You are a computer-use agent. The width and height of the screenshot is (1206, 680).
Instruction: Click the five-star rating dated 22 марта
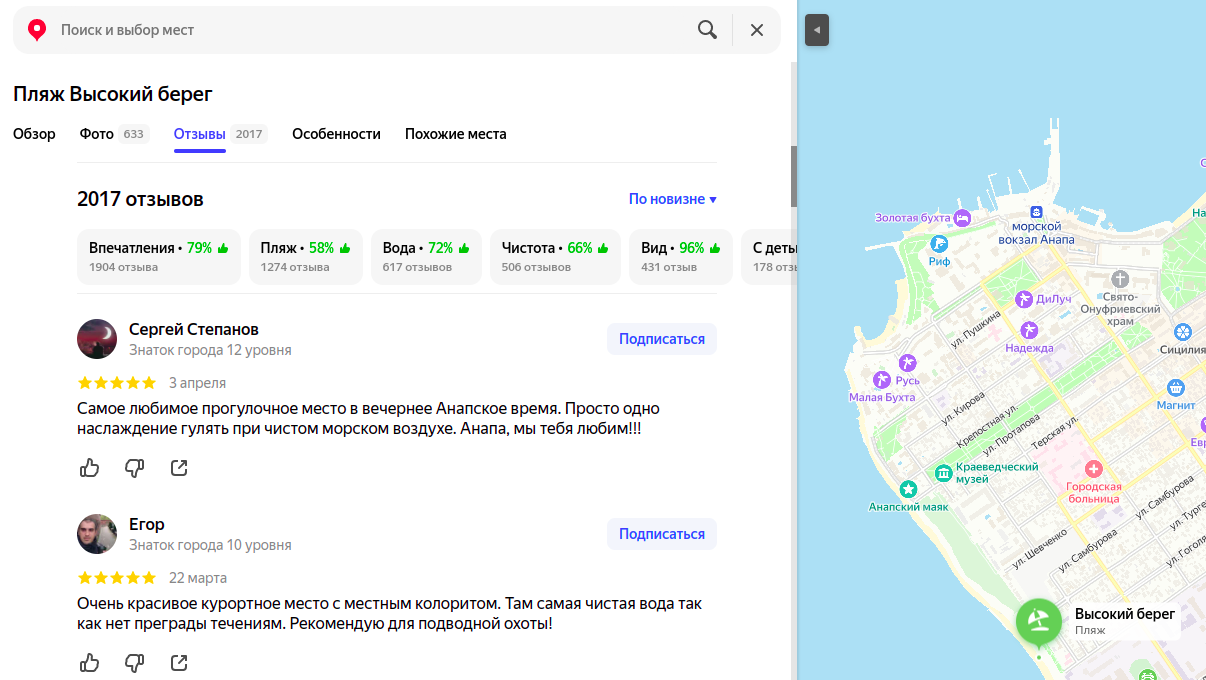coord(117,578)
